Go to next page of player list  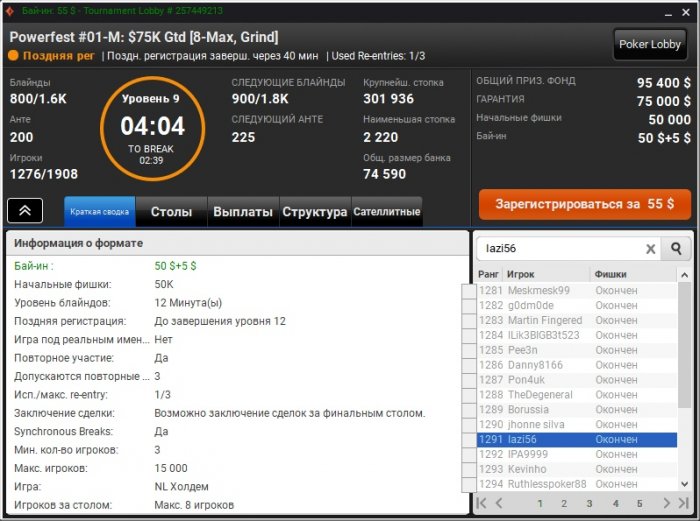[667, 503]
